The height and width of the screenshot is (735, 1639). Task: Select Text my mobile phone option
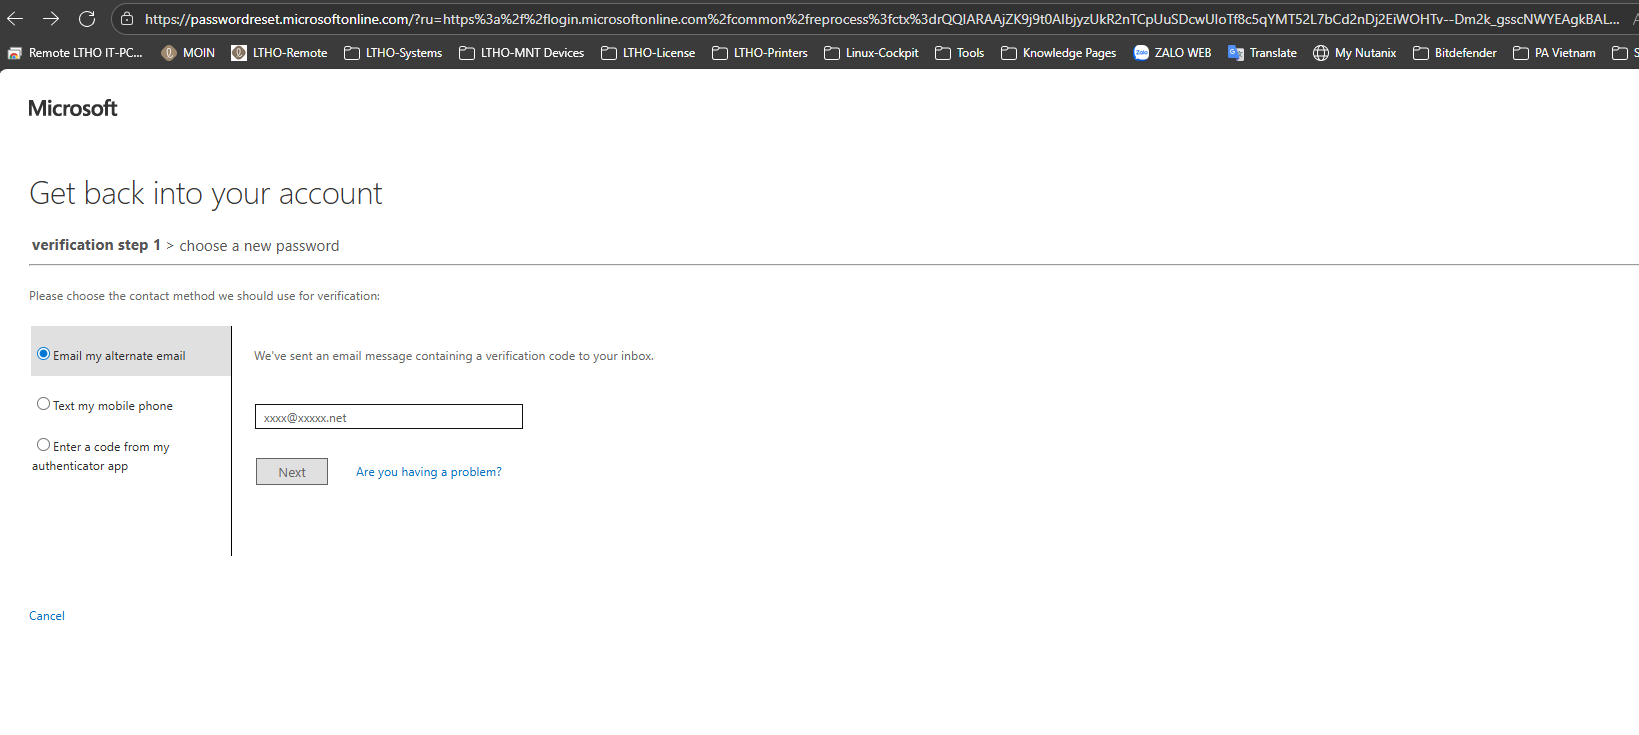[44, 404]
